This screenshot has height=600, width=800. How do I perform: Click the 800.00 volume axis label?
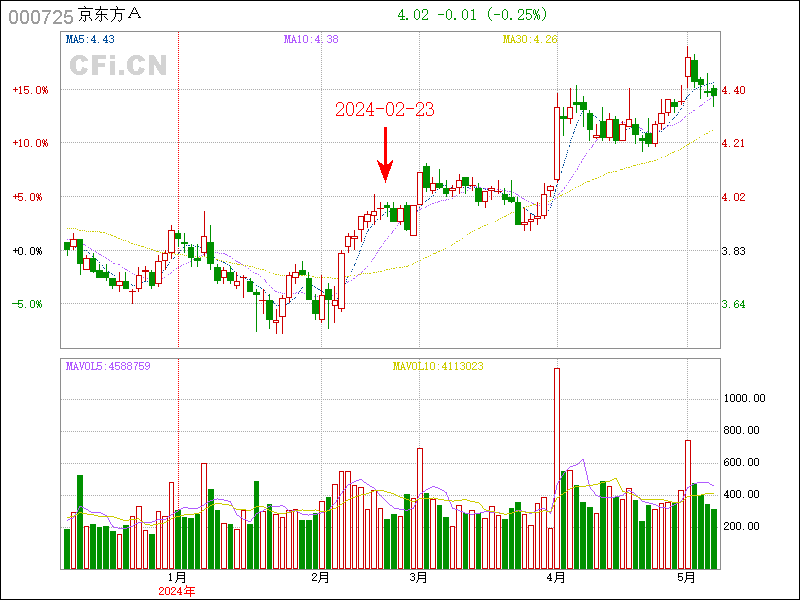(x=741, y=431)
